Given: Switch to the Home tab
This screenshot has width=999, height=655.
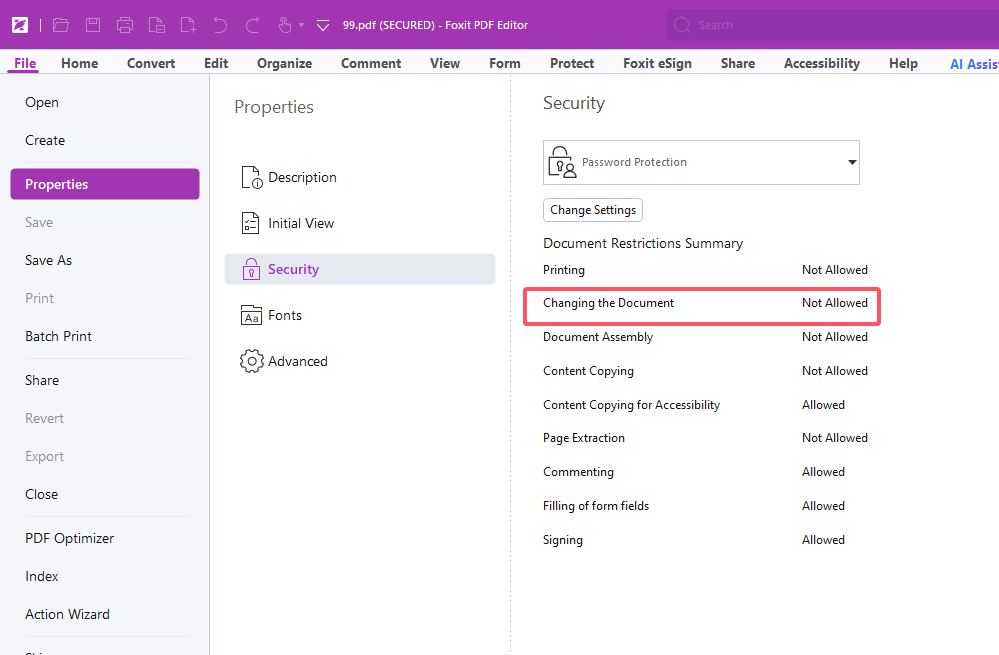Looking at the screenshot, I should (80, 63).
